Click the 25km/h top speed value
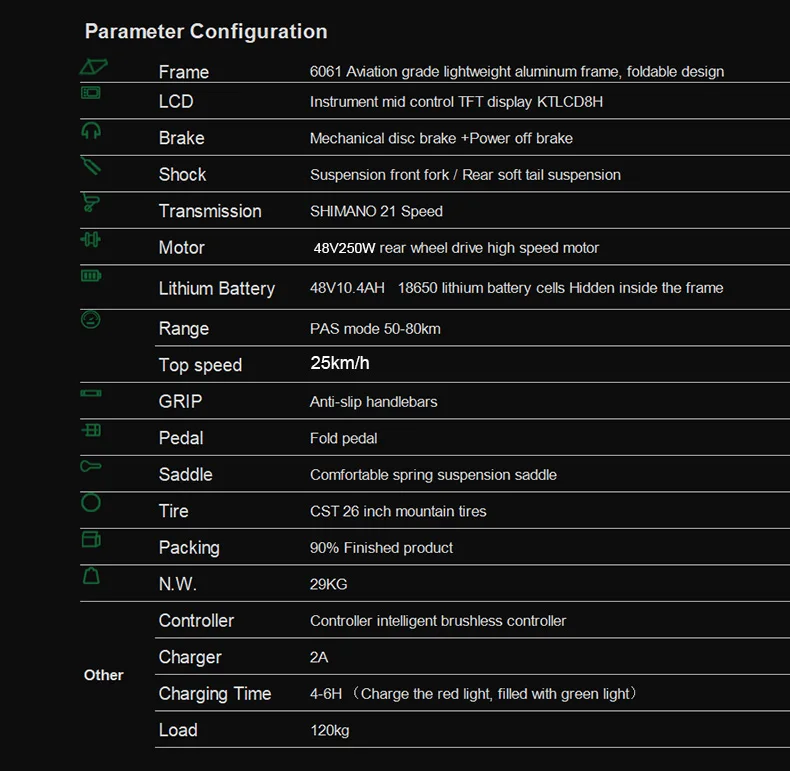Screen dimensions: 790x771 (340, 363)
